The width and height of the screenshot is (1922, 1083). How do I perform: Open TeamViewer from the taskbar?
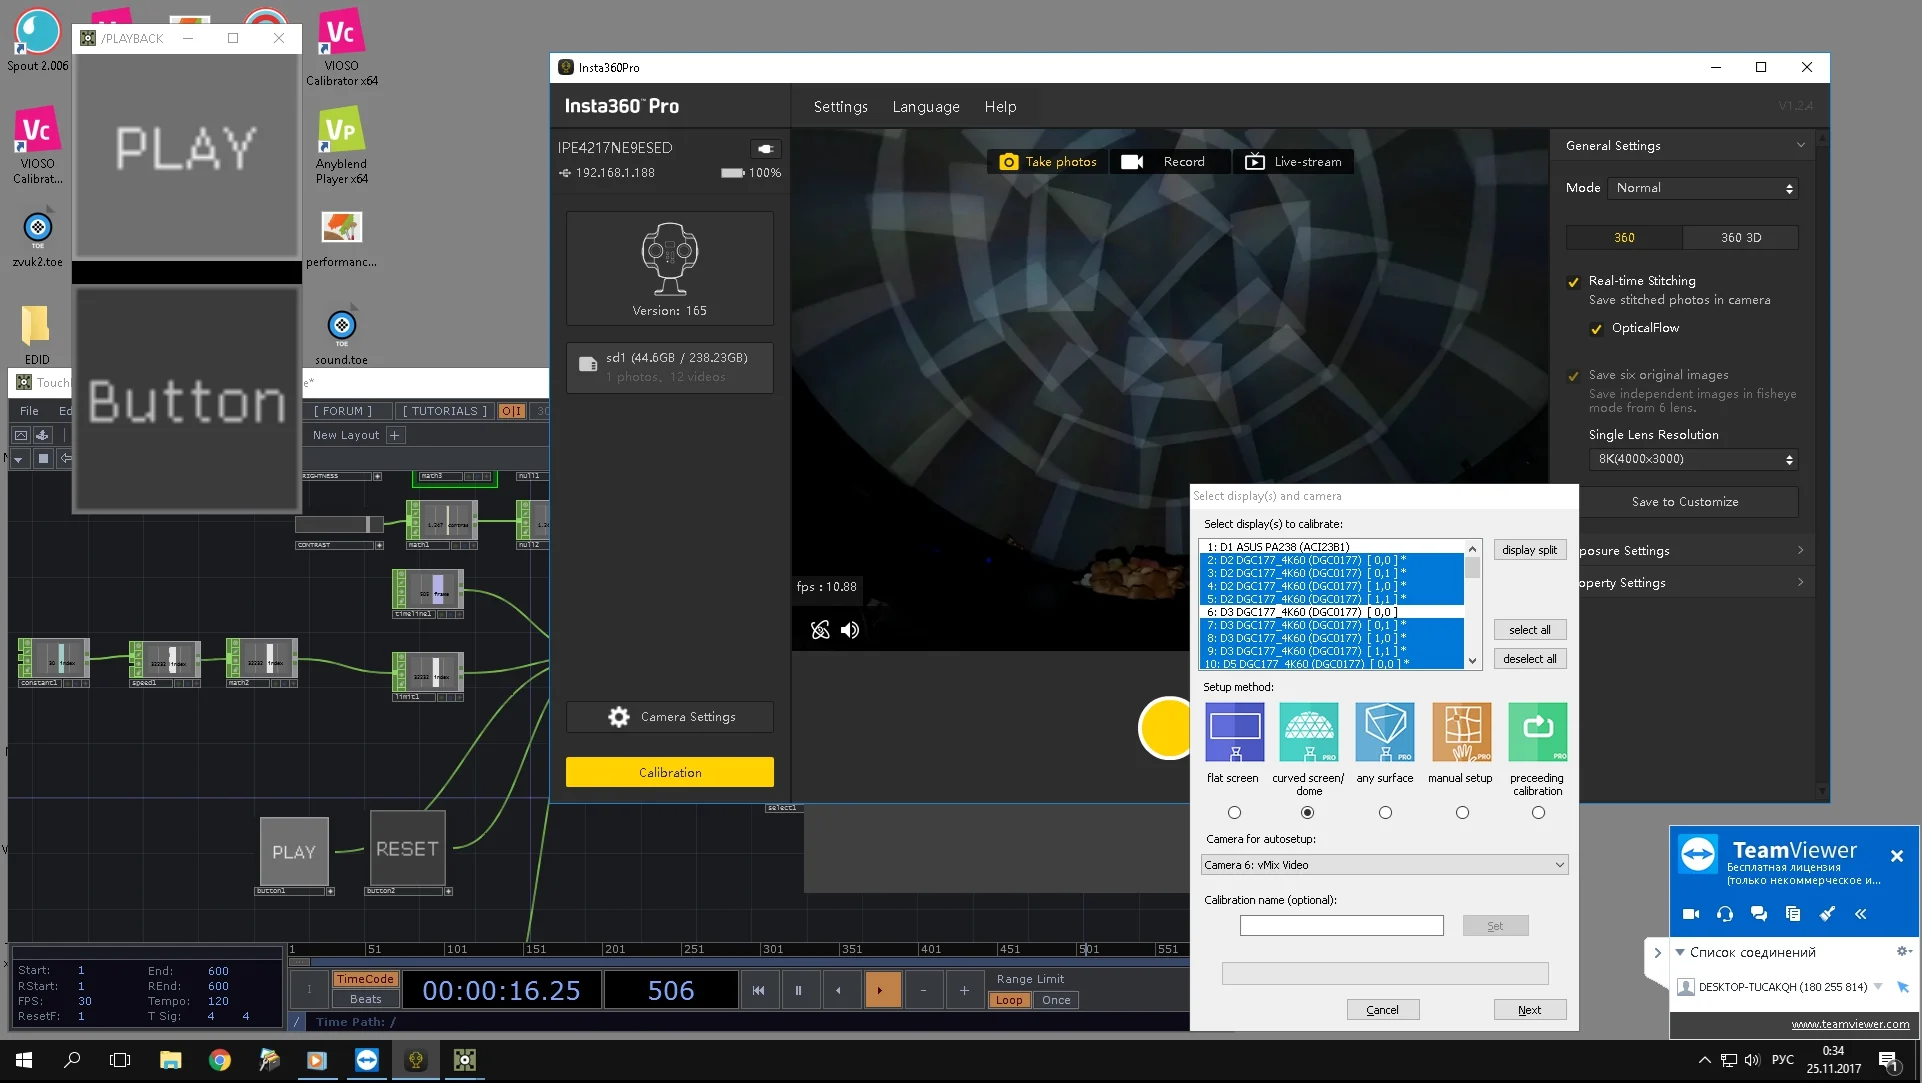point(367,1060)
